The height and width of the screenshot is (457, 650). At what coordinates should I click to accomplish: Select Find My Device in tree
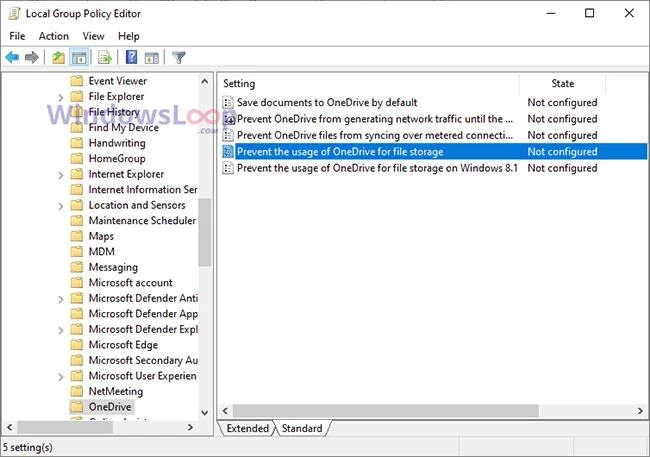[124, 128]
